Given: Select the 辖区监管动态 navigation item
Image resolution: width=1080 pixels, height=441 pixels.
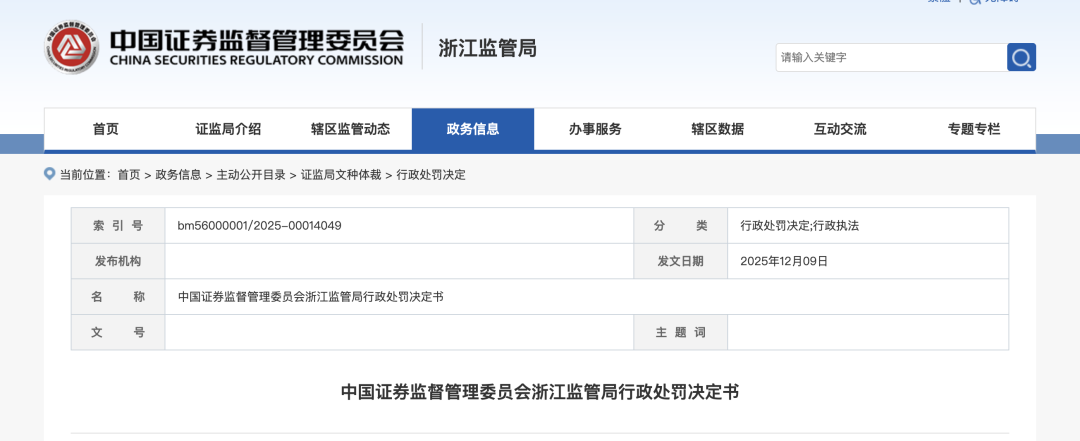Looking at the screenshot, I should click(350, 129).
